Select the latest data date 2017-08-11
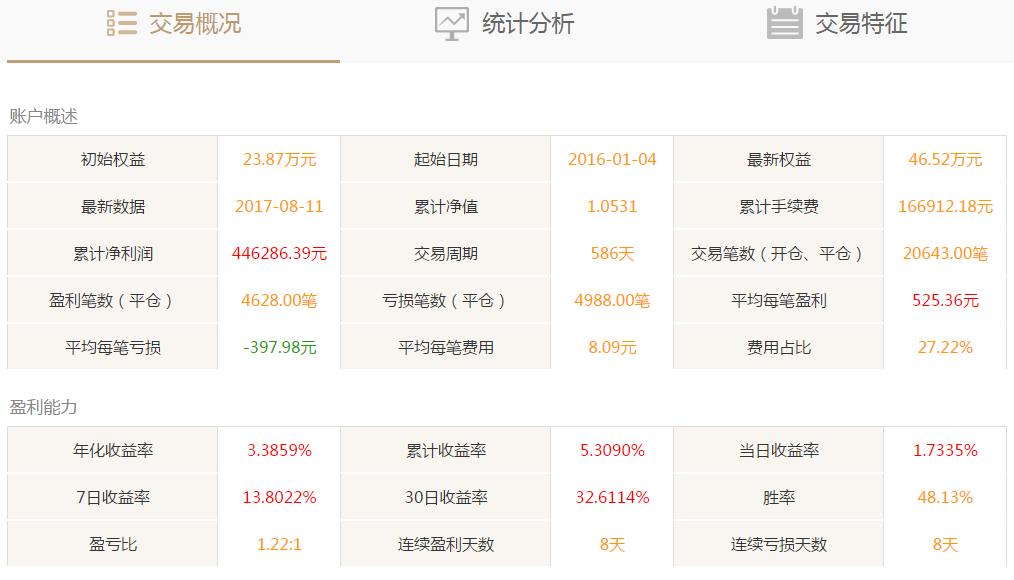Viewport: 1014px width, 580px height. (x=279, y=207)
